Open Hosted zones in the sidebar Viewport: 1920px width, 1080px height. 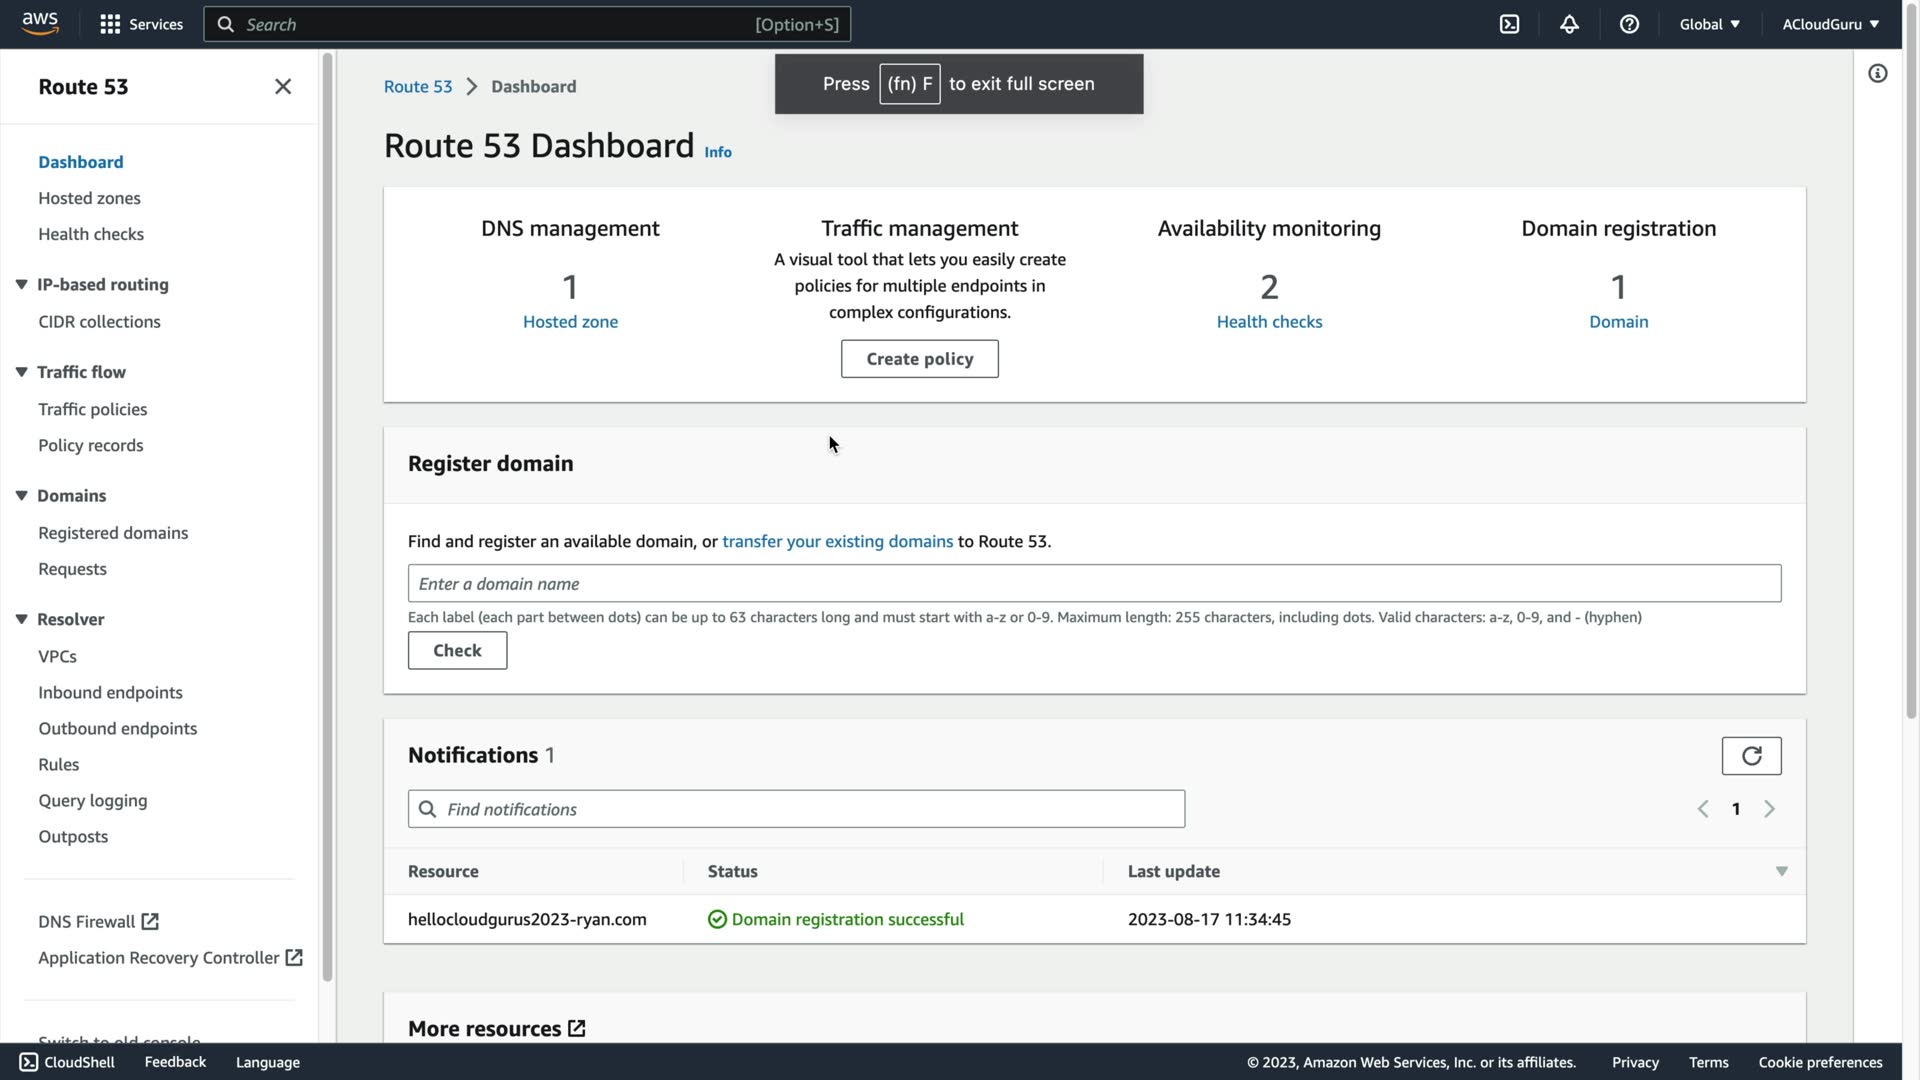[x=89, y=198]
